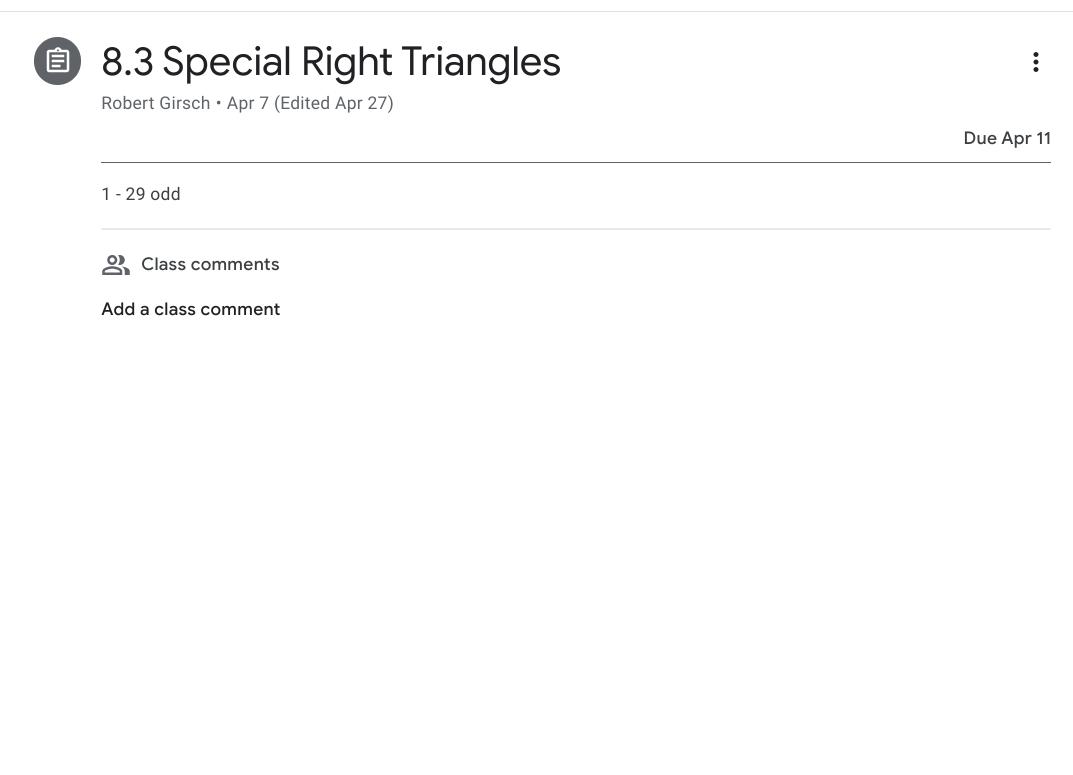Click the 8.3 section number in the title
The image size is (1073, 775).
coord(127,62)
